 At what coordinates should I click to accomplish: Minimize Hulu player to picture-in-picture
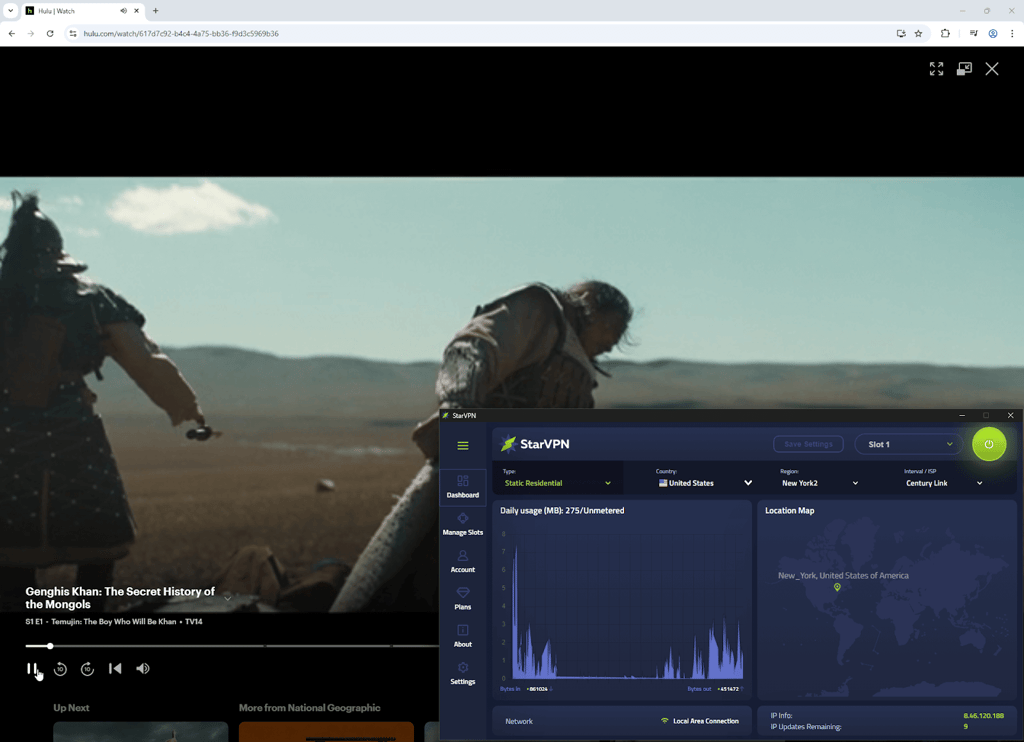tap(964, 69)
